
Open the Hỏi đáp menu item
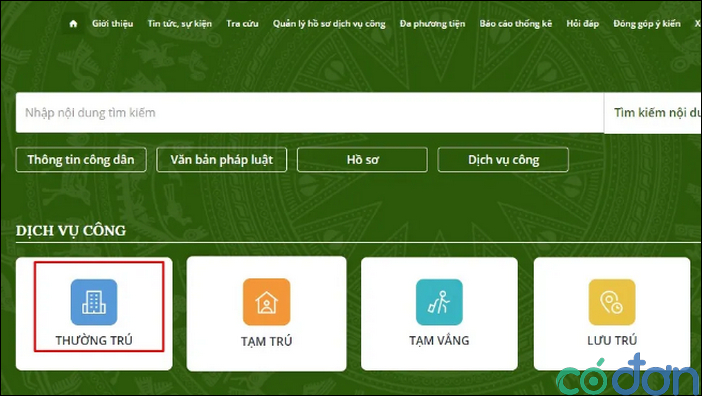point(582,24)
